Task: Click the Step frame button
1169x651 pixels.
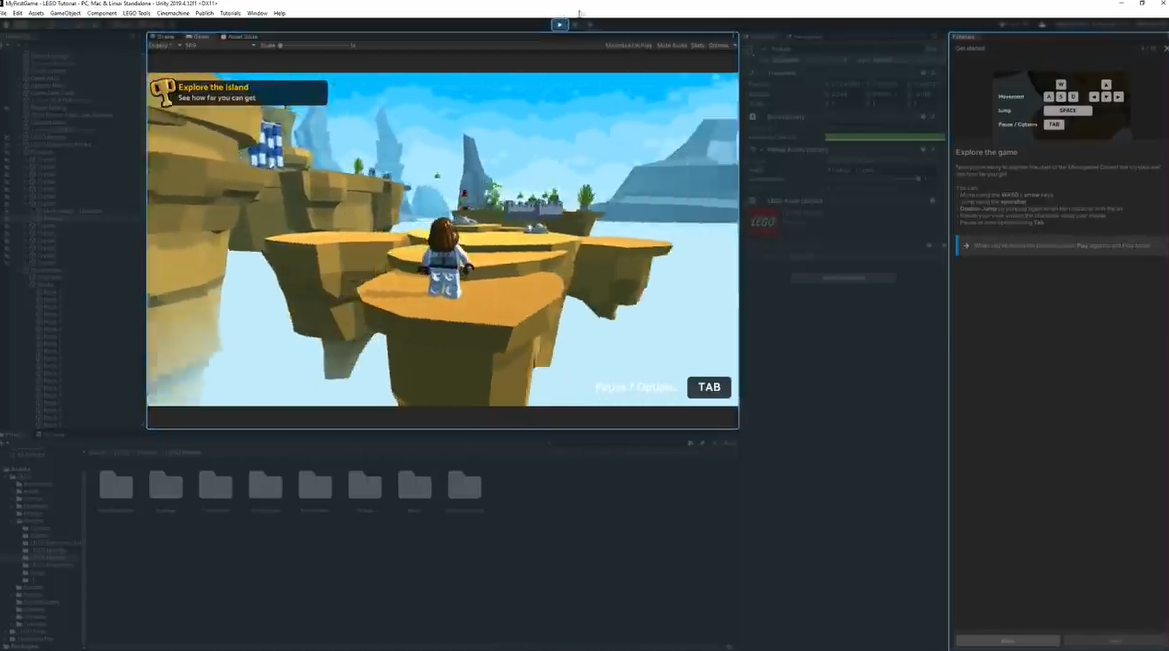Action: coord(590,25)
